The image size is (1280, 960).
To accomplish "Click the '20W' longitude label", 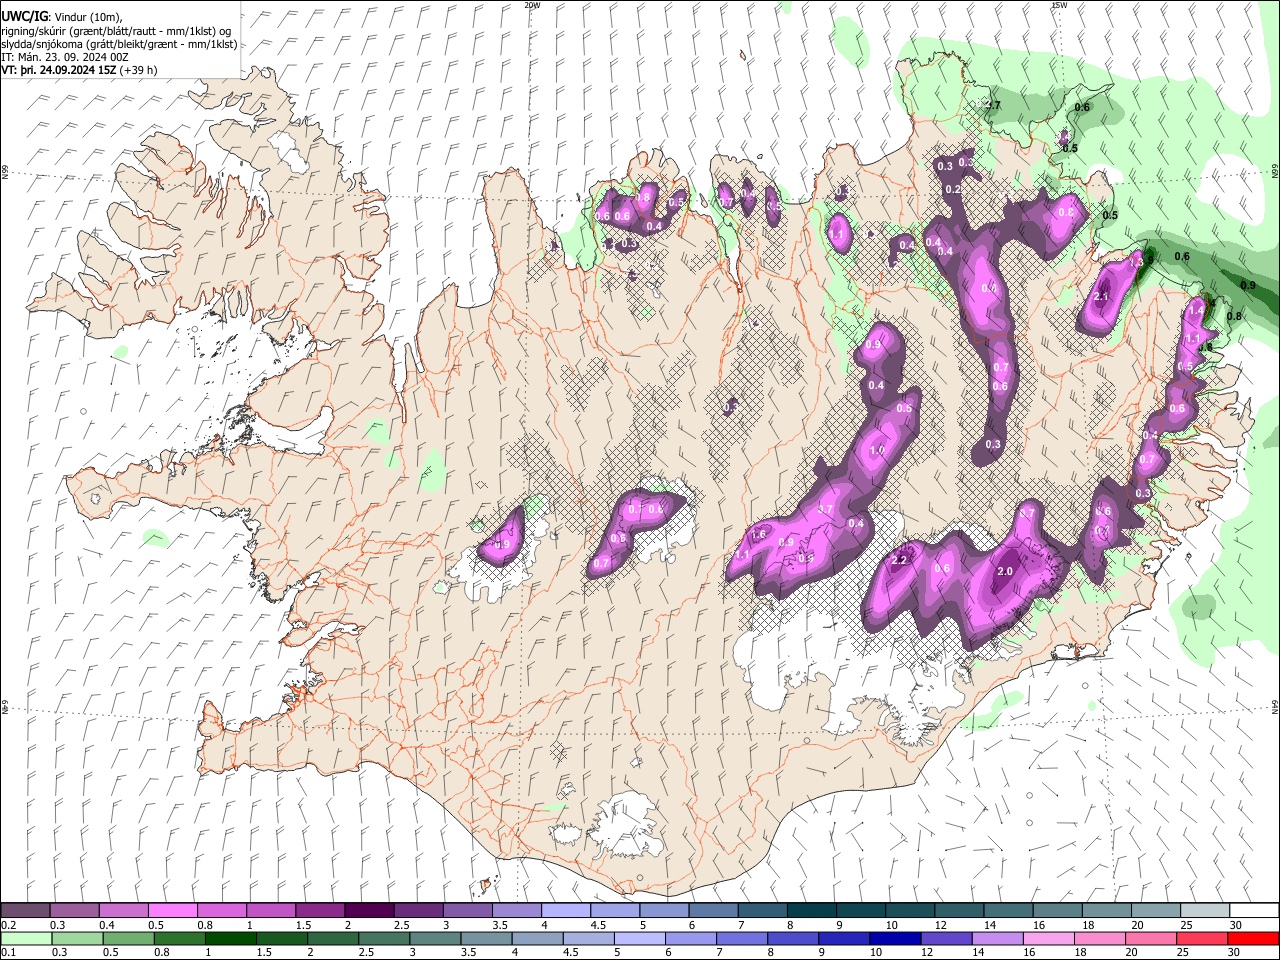I will 532,5.
